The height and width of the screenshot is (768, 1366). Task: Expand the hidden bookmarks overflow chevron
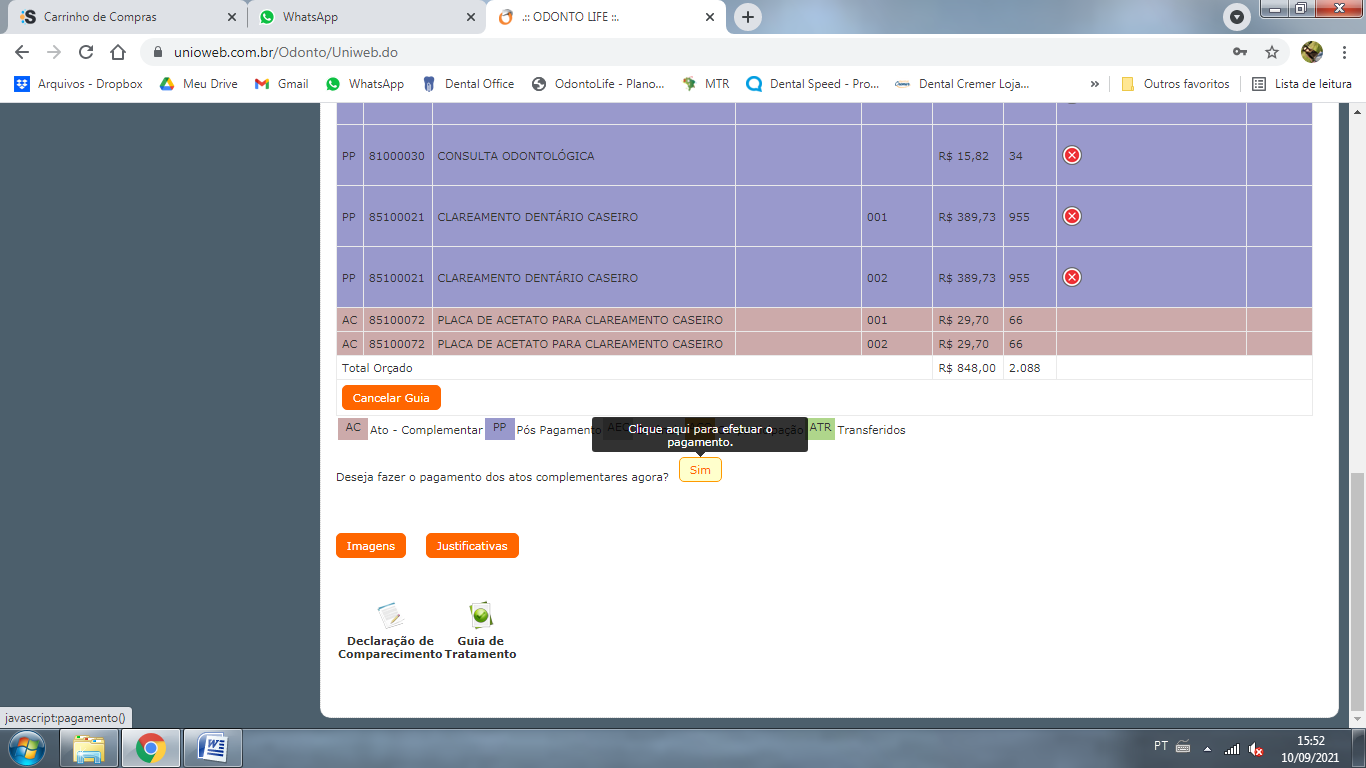pos(1094,84)
